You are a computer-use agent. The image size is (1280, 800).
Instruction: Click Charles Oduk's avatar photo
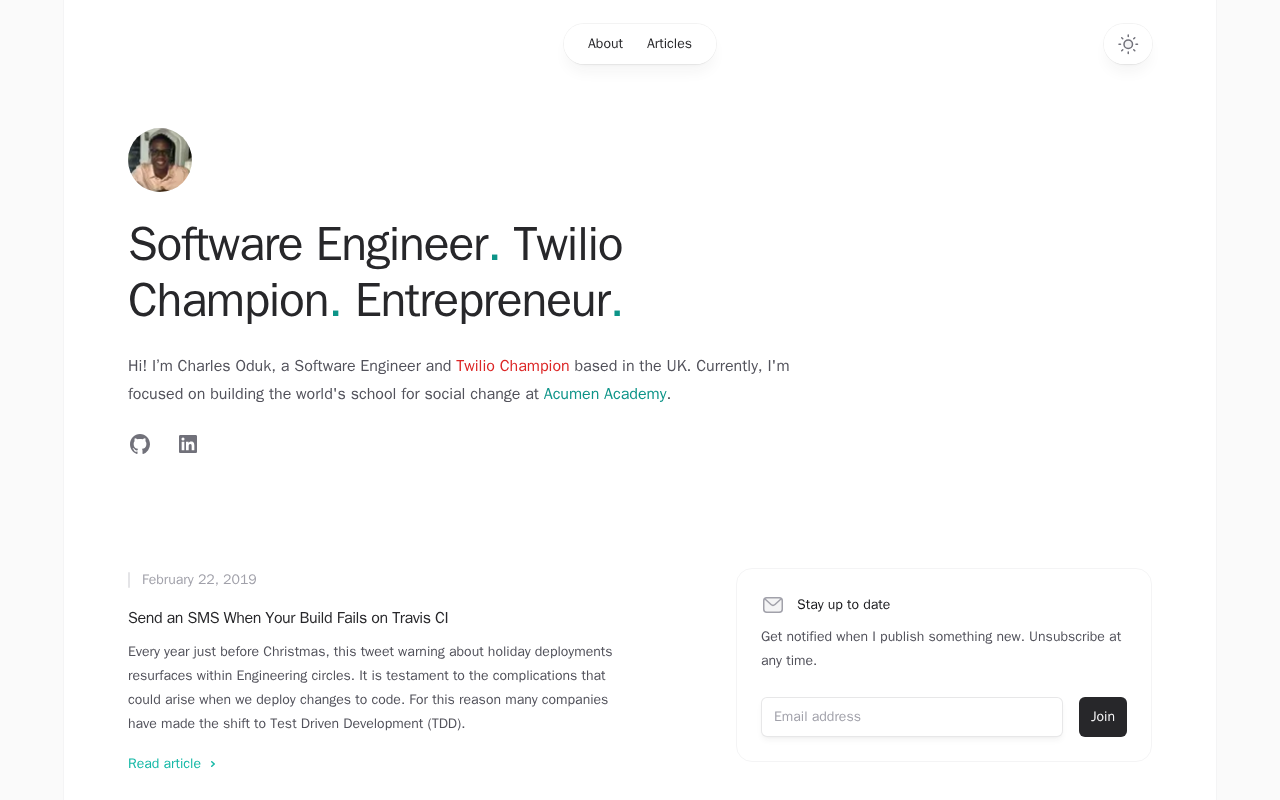(x=160, y=160)
